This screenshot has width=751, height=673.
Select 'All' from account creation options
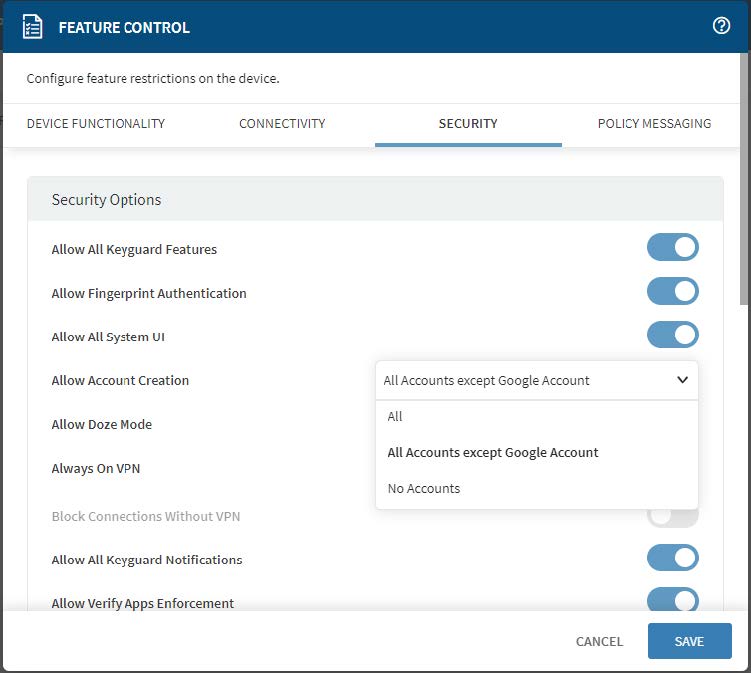tap(395, 417)
